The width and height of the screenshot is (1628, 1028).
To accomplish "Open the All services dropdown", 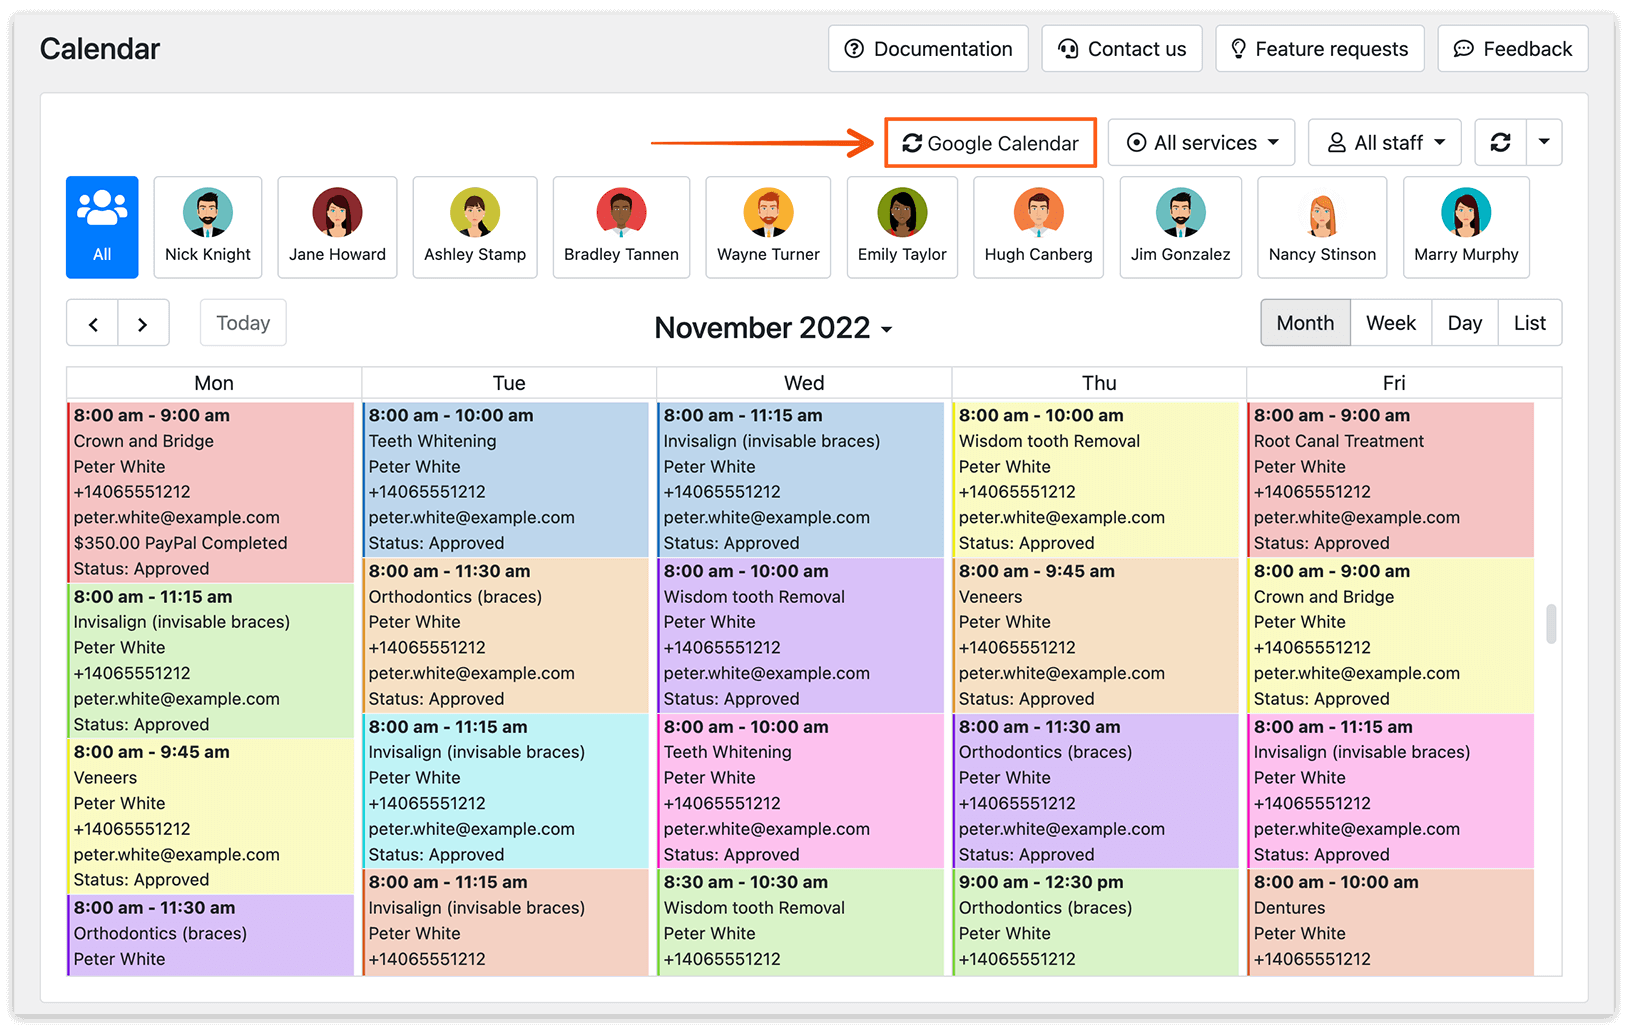I will pos(1202,143).
